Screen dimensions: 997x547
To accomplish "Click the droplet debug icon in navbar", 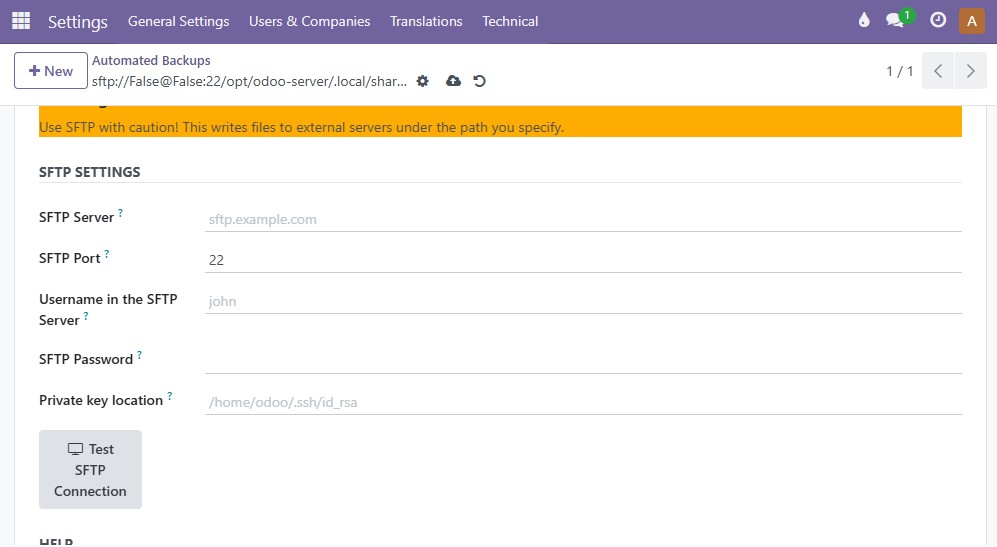I will click(864, 21).
